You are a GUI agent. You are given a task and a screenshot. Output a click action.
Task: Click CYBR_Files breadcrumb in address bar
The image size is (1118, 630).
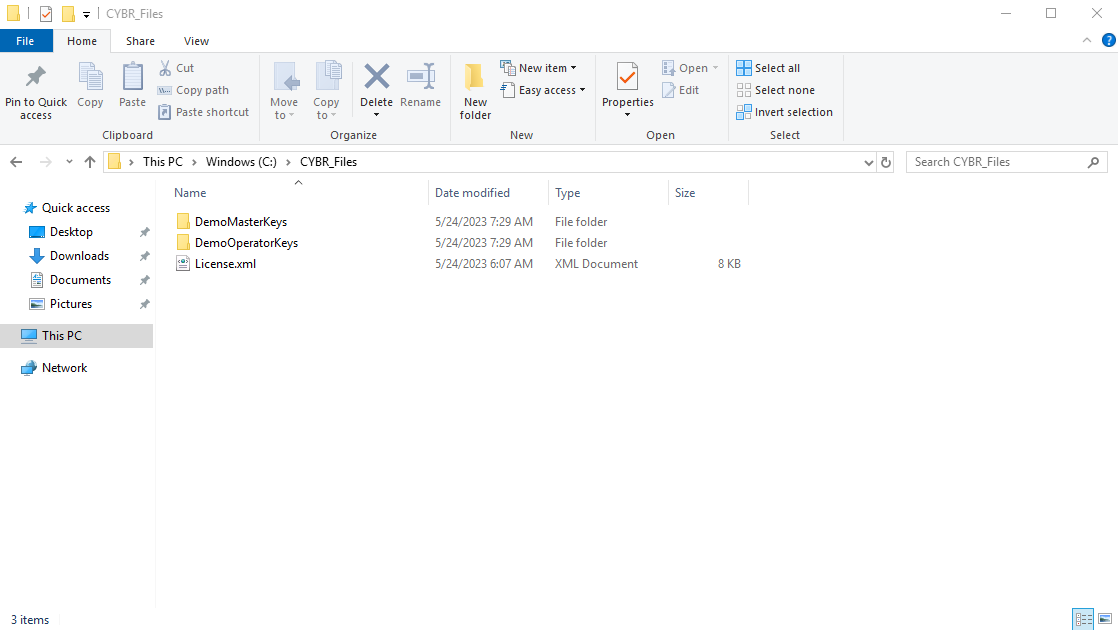(329, 162)
